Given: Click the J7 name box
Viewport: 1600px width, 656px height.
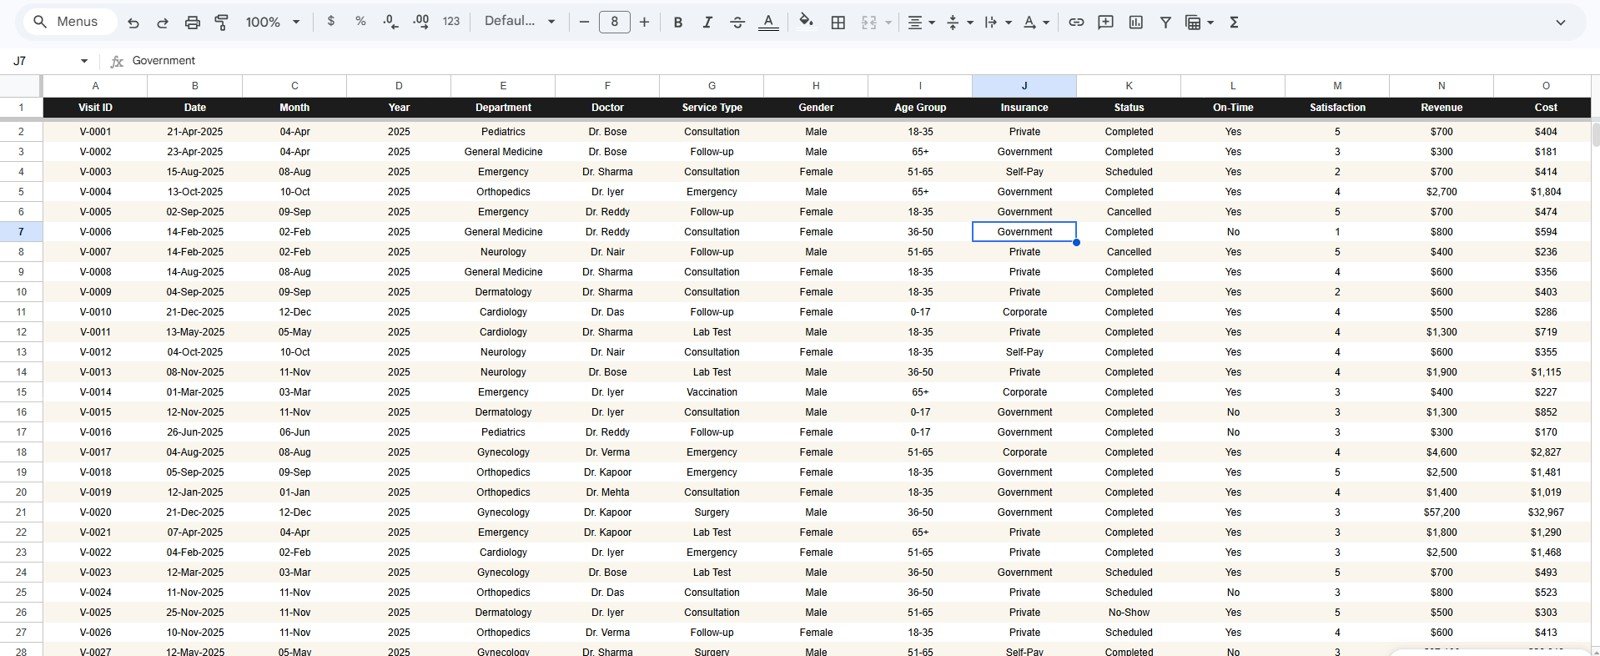Looking at the screenshot, I should 40,61.
